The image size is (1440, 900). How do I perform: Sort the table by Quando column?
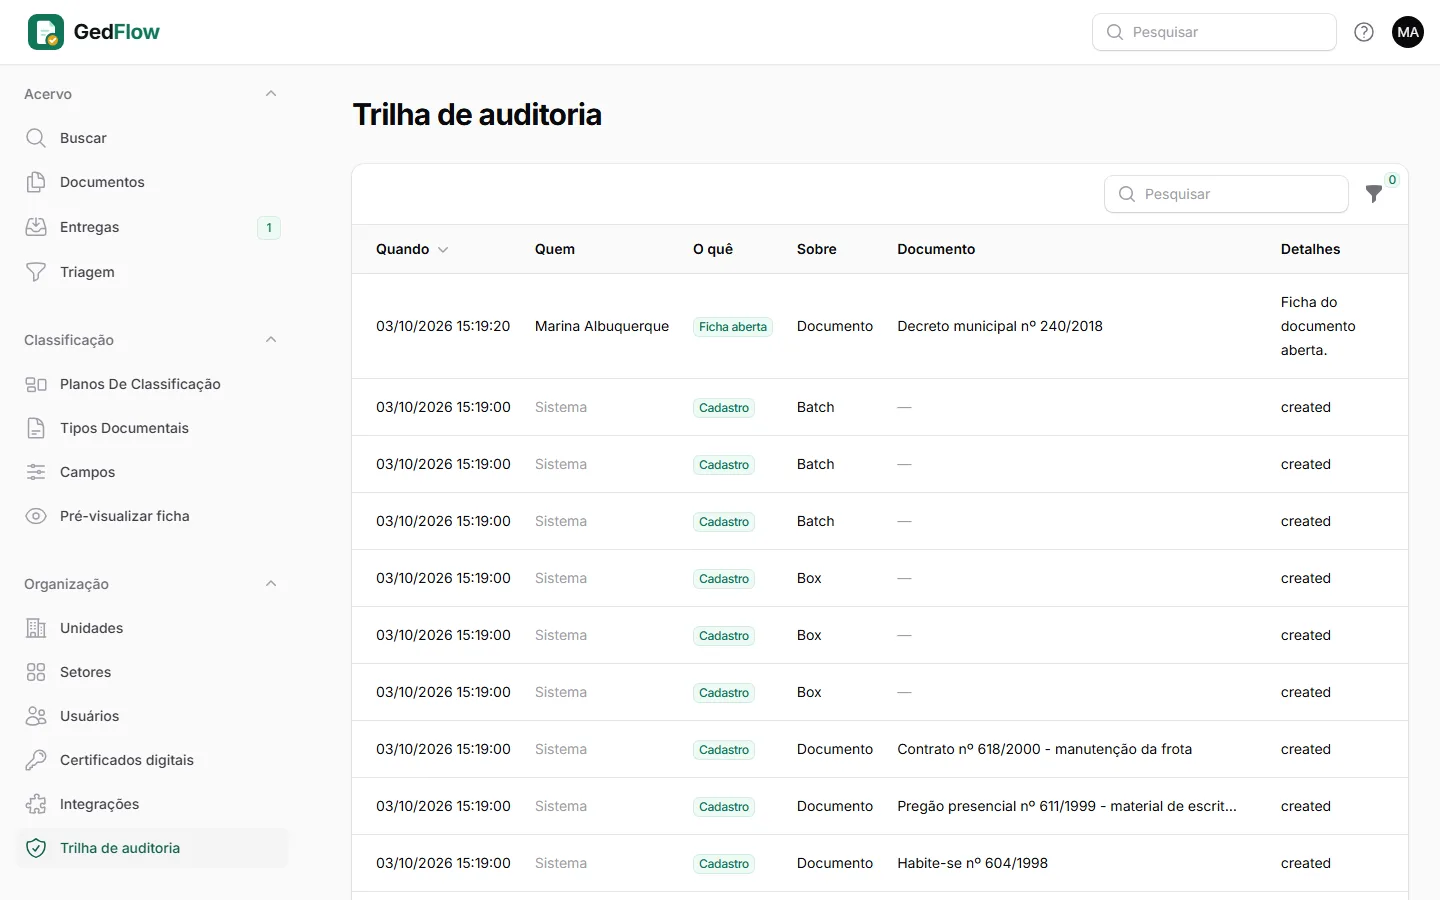(412, 249)
